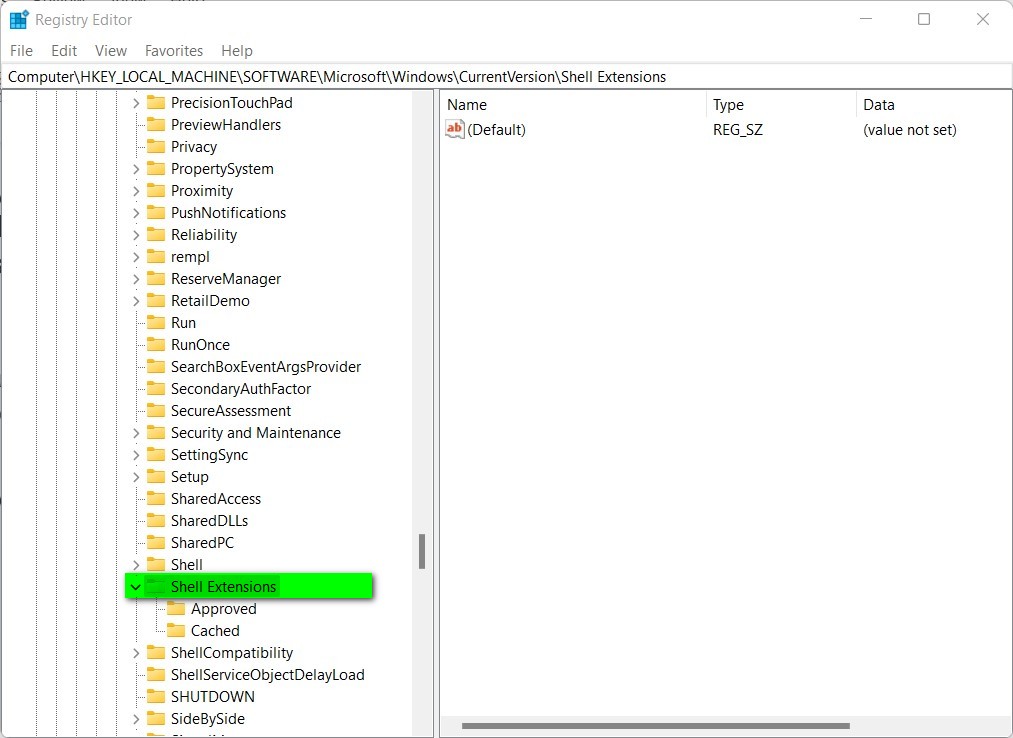Open the Help menu
Screen dimensions: 1013x738
pyautogui.click(x=236, y=50)
